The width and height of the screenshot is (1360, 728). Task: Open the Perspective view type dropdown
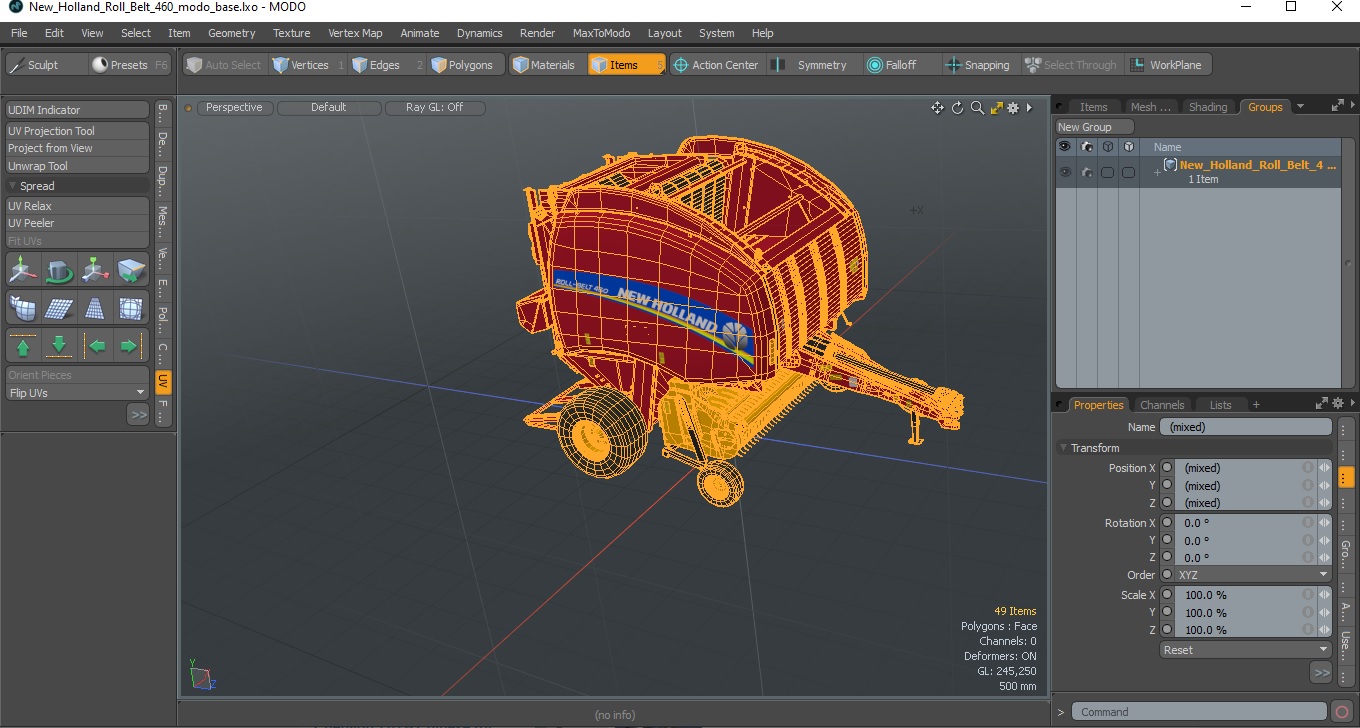click(x=234, y=108)
